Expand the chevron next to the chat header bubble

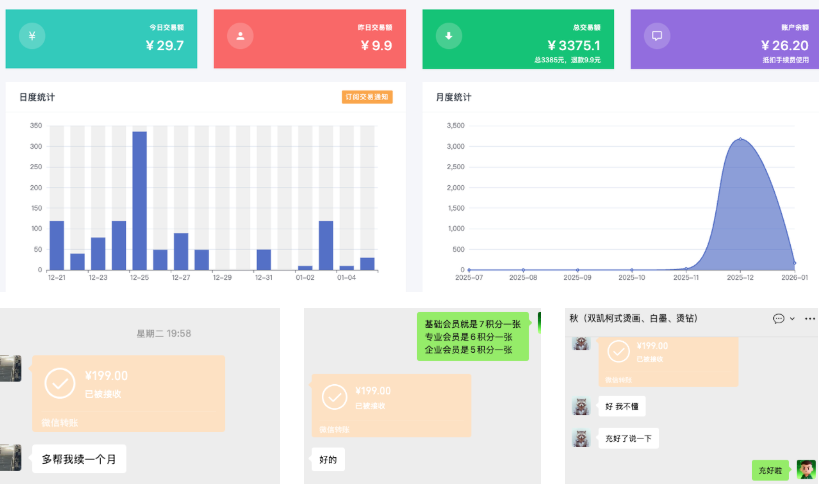(792, 319)
